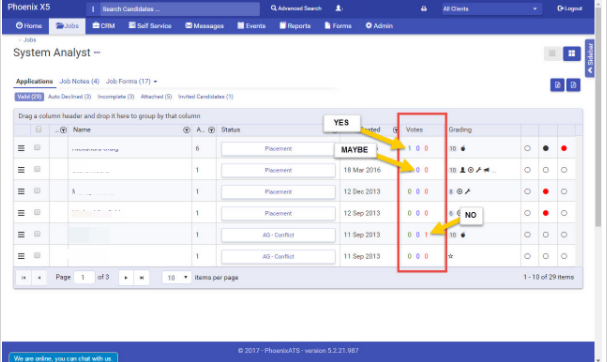This screenshot has width=607, height=362.
Task: Go to next page of results
Action: pyautogui.click(x=126, y=278)
